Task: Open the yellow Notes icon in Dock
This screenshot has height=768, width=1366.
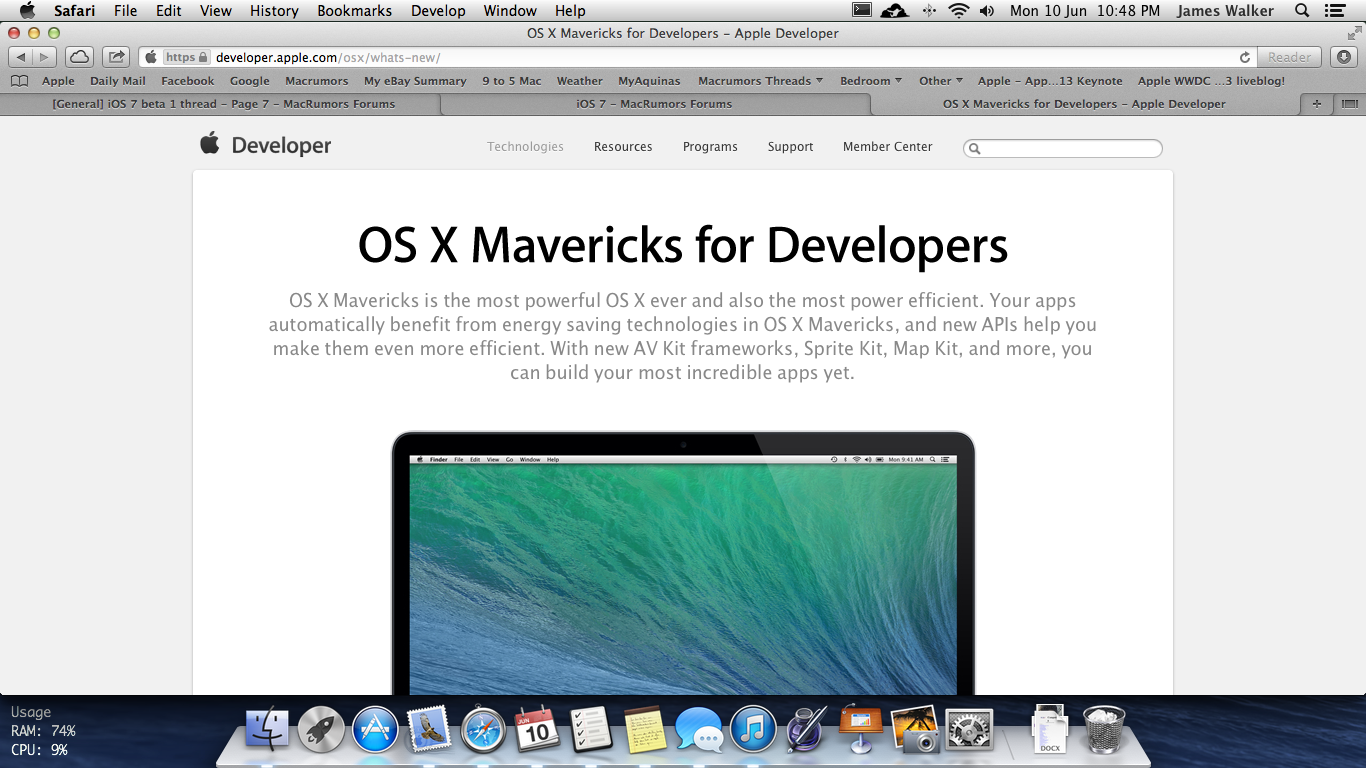Action: point(645,729)
